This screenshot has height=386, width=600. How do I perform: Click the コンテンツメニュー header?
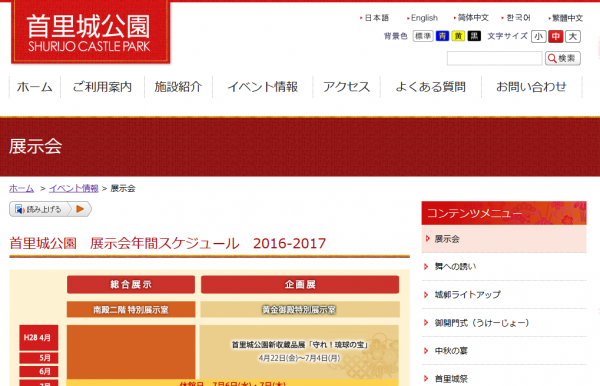pyautogui.click(x=504, y=213)
